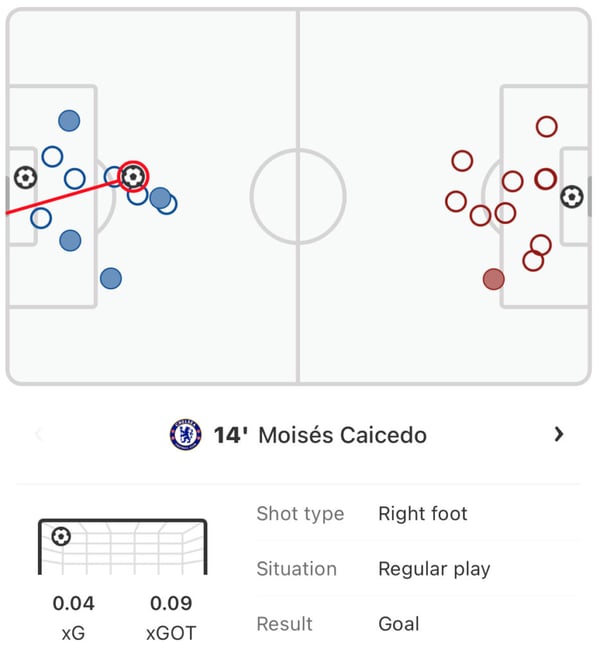Go to previous shot with faded left chevron
The width and height of the screenshot is (600, 657).
tap(40, 434)
